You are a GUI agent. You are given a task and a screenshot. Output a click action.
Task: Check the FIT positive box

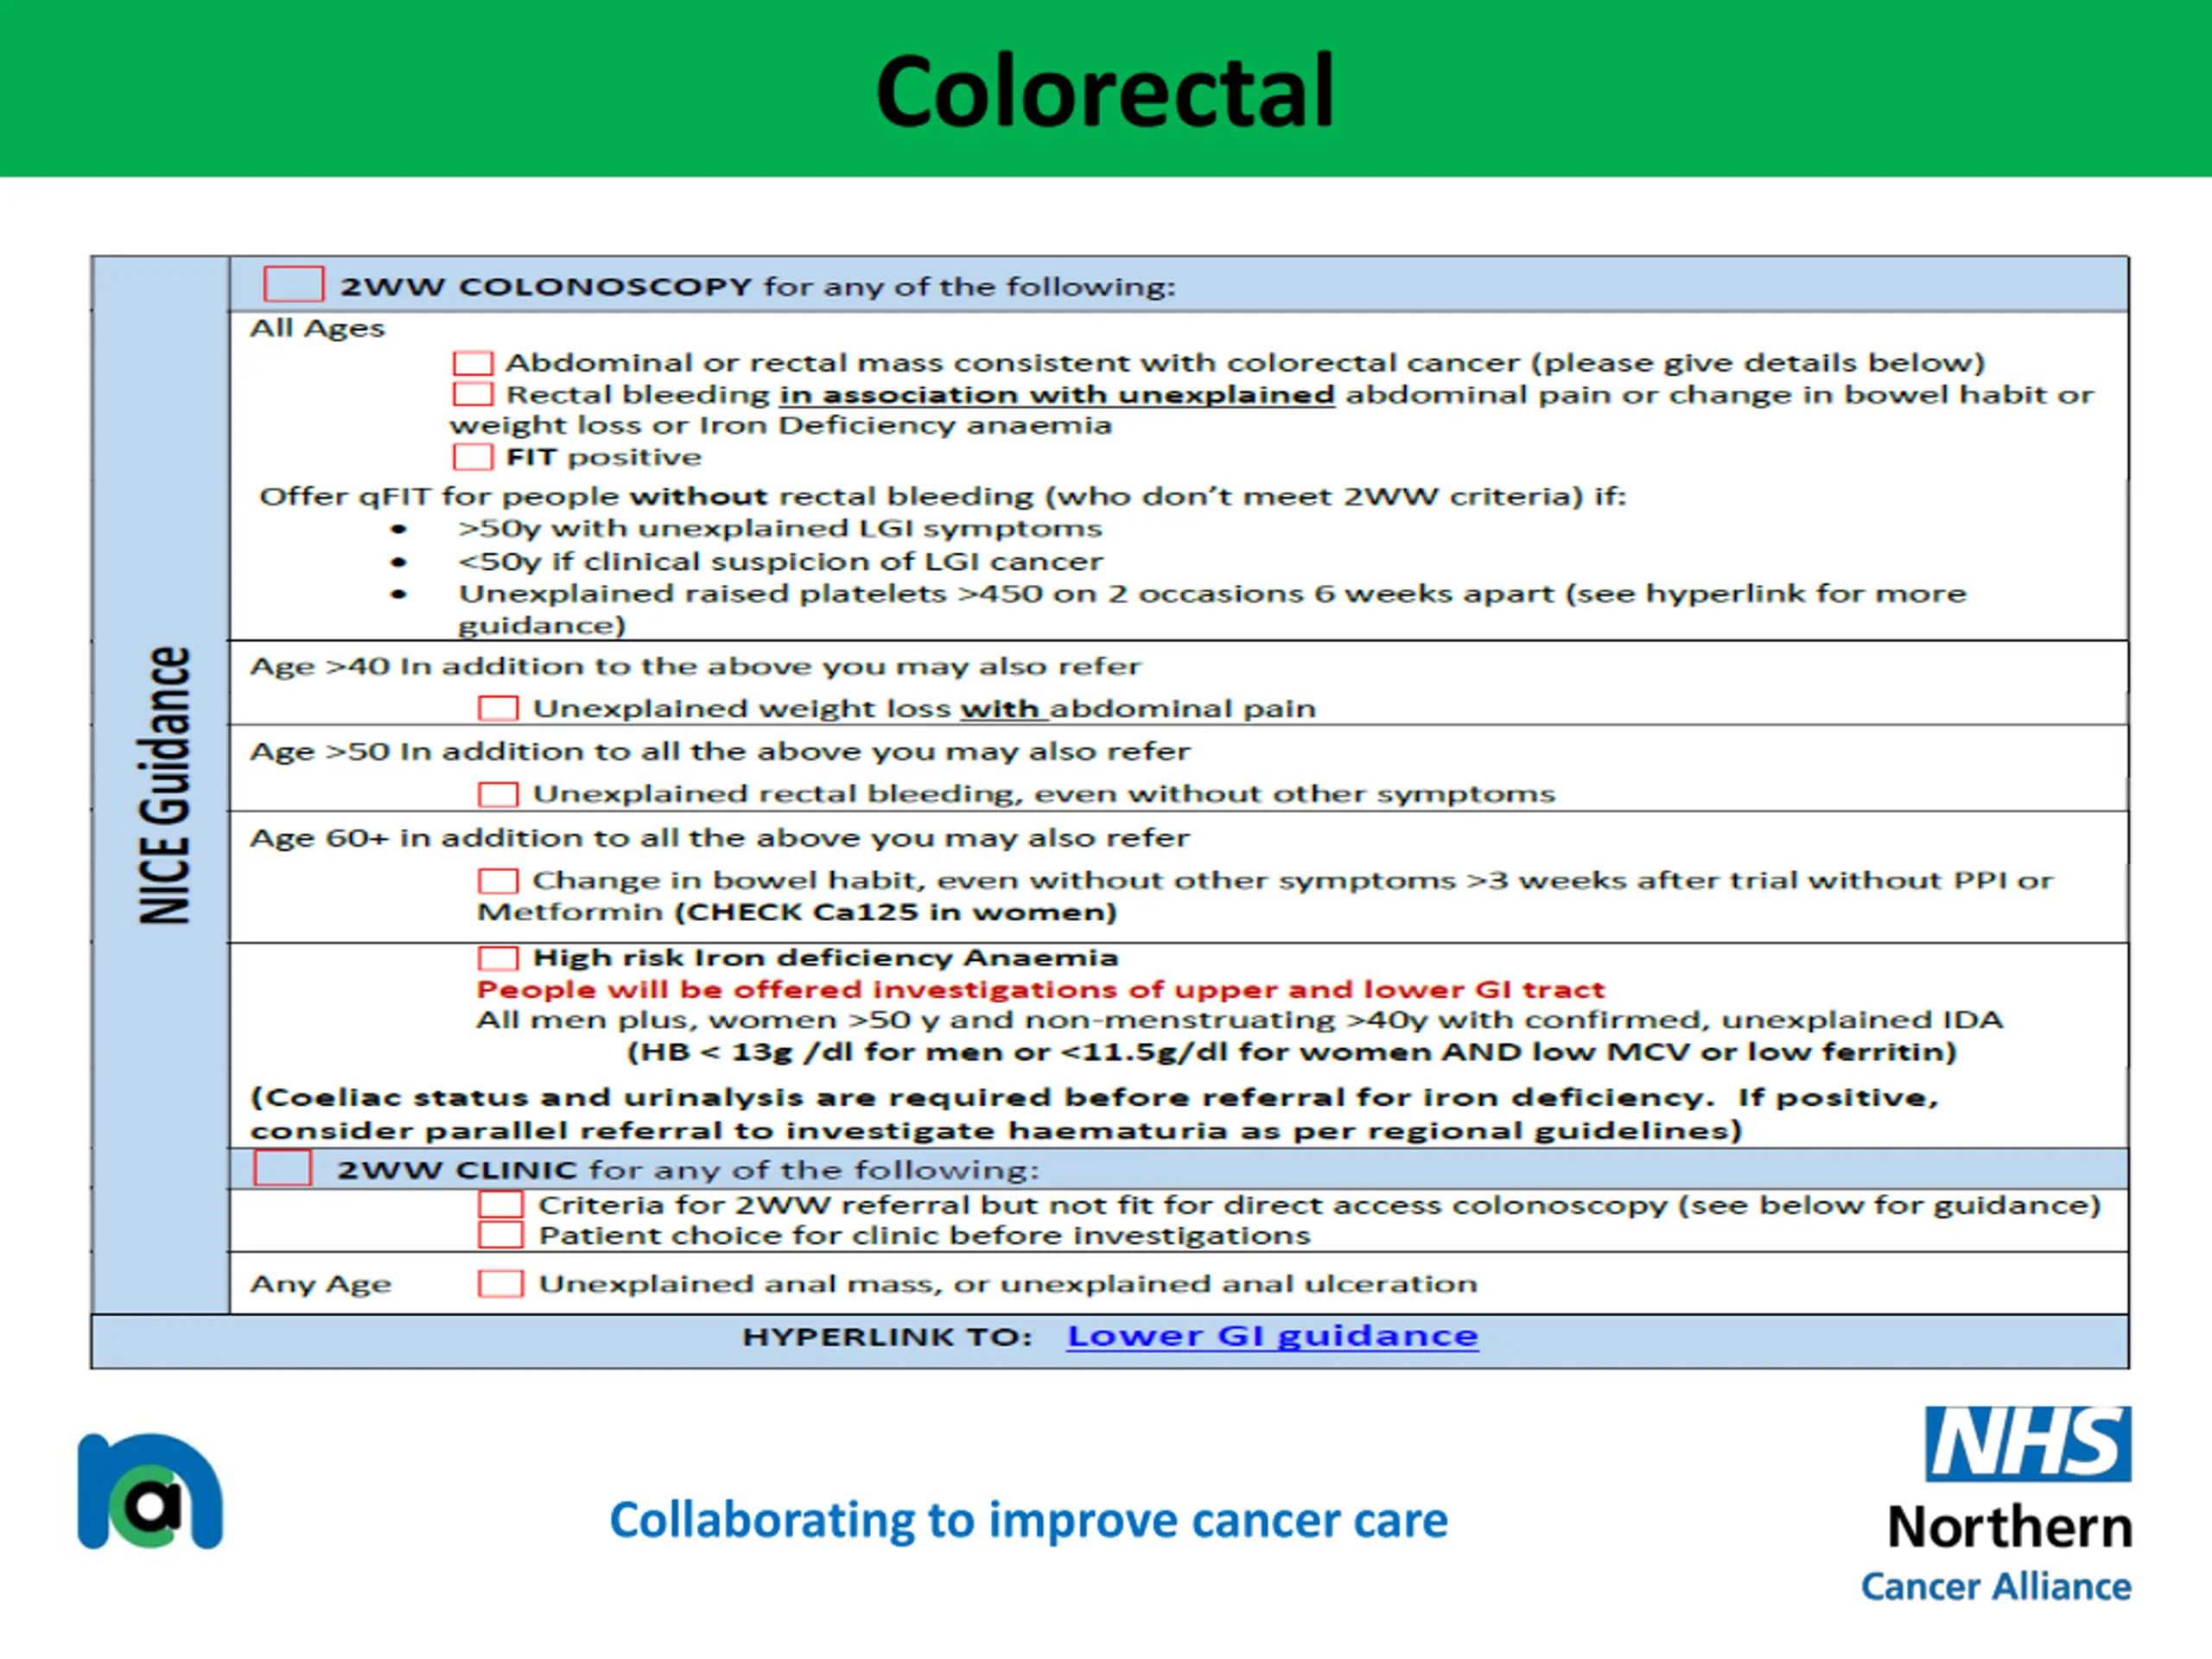[x=472, y=457]
